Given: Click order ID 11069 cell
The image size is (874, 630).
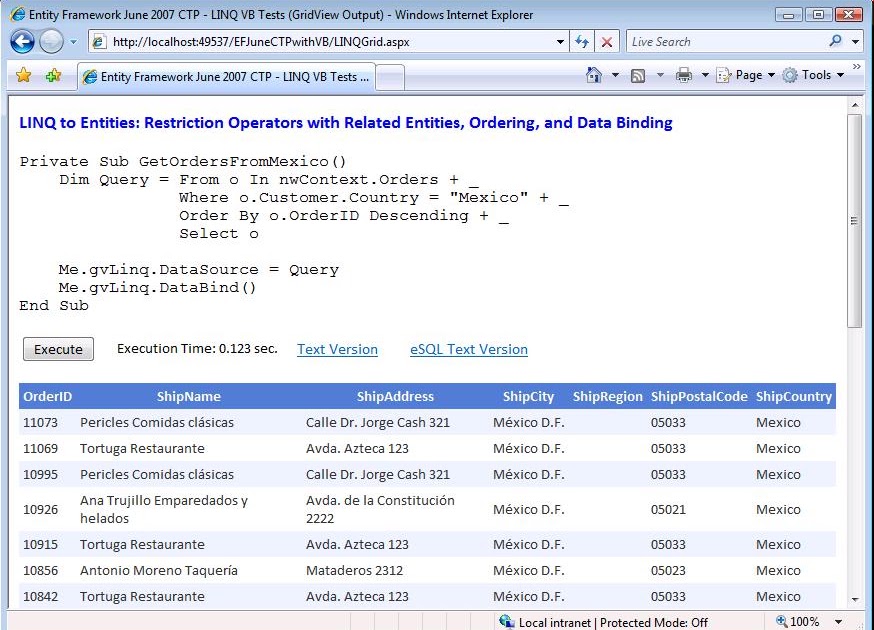Looking at the screenshot, I should pos(40,449).
